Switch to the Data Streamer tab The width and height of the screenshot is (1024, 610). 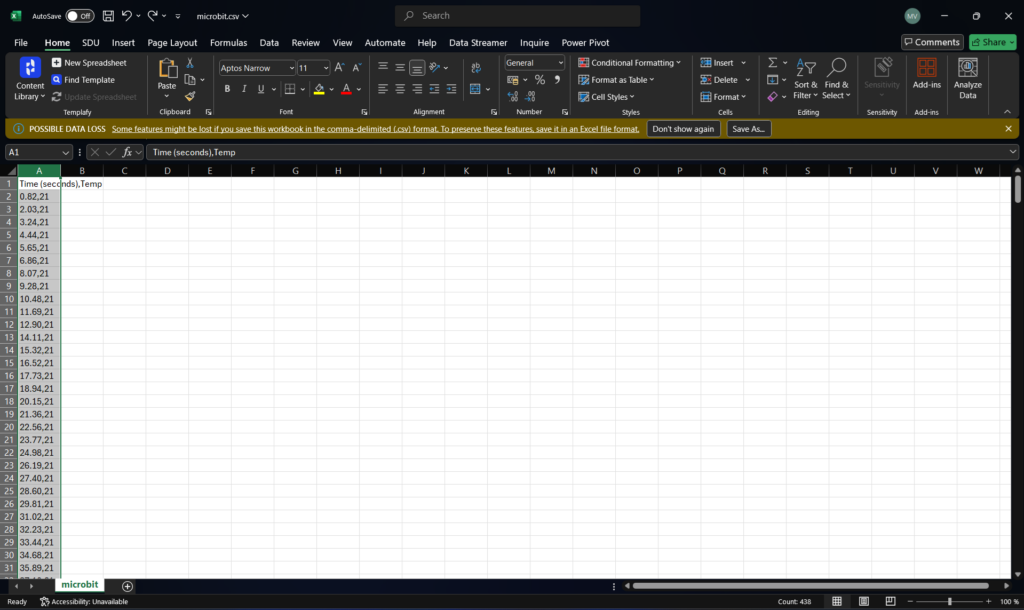(478, 42)
